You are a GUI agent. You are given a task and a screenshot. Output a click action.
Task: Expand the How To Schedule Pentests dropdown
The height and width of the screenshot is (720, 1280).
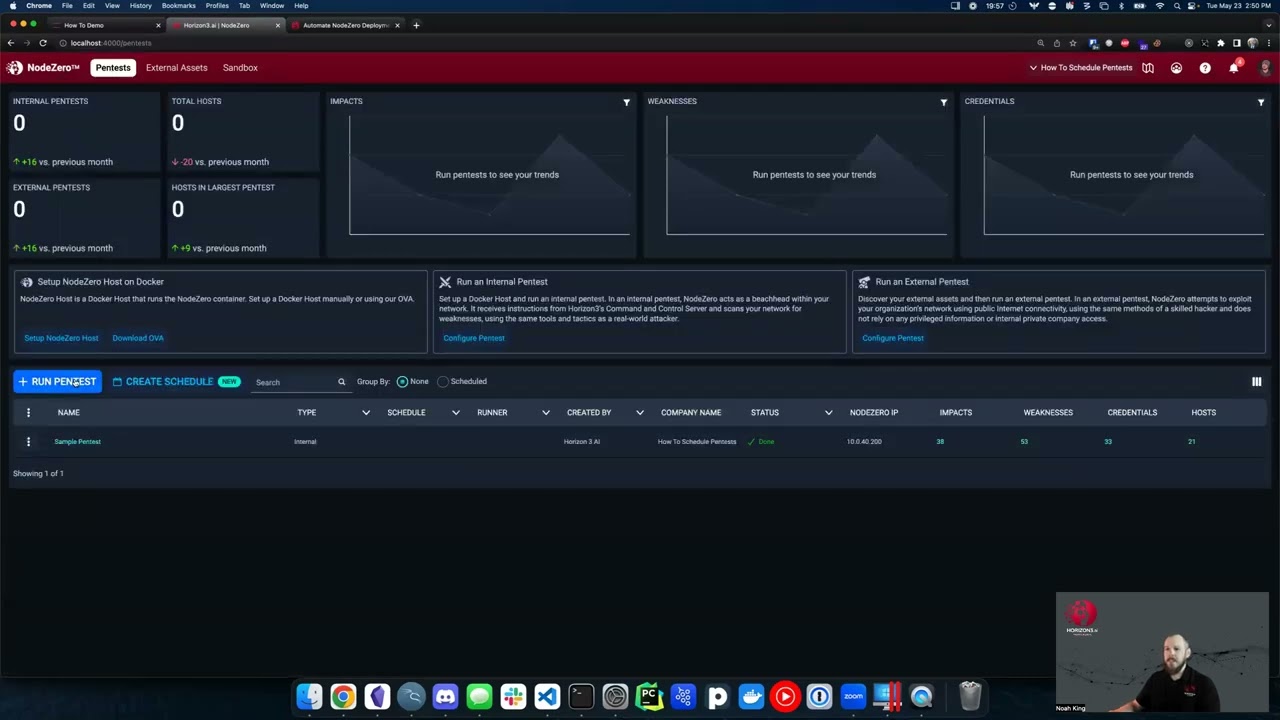tap(1081, 68)
